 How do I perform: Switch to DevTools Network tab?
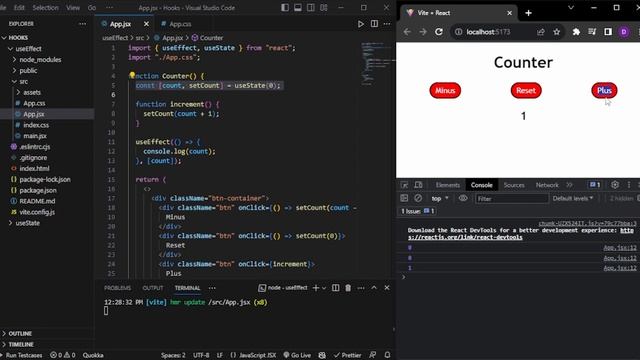coord(547,185)
